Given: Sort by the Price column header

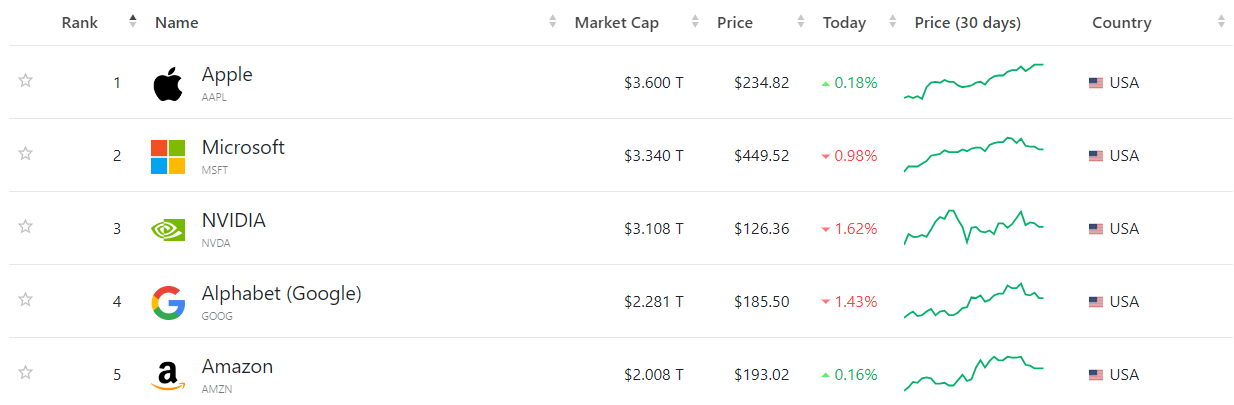Looking at the screenshot, I should (x=735, y=22).
